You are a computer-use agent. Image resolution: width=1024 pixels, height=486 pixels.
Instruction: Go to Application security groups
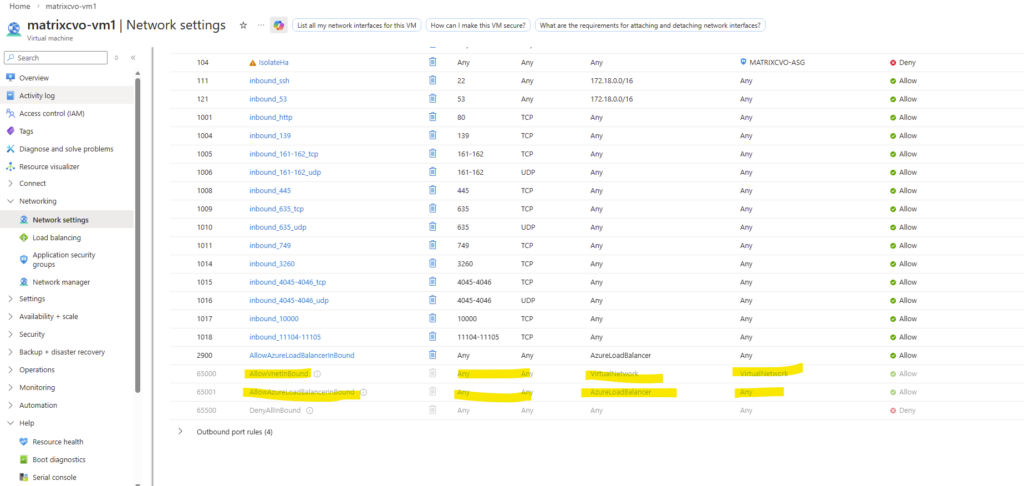coord(63,260)
